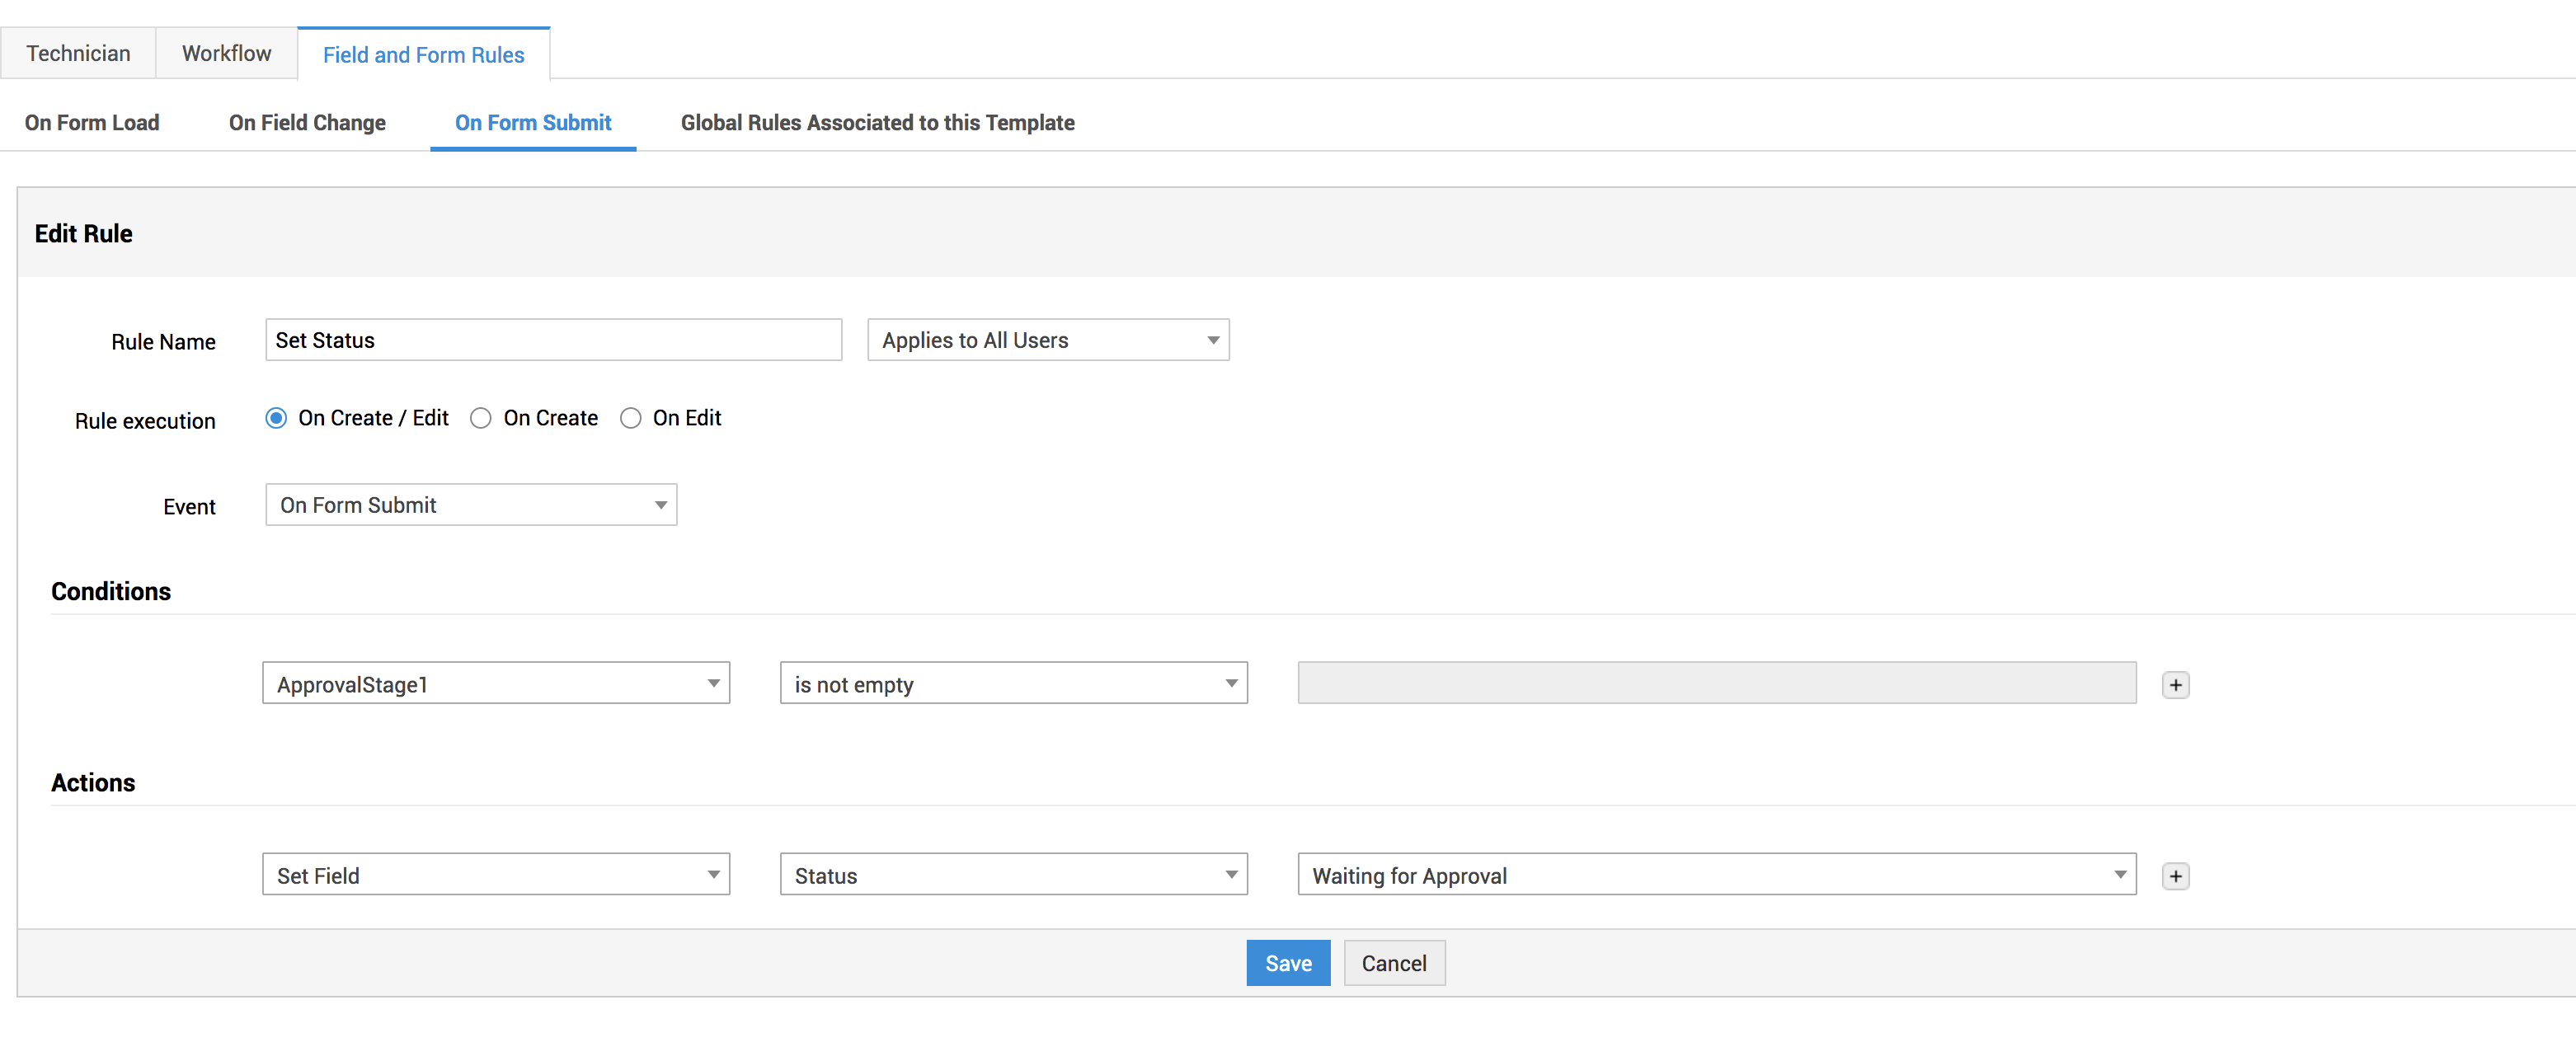Go to the On Form Load sub-tab
This screenshot has width=2576, height=1047.
tap(92, 123)
